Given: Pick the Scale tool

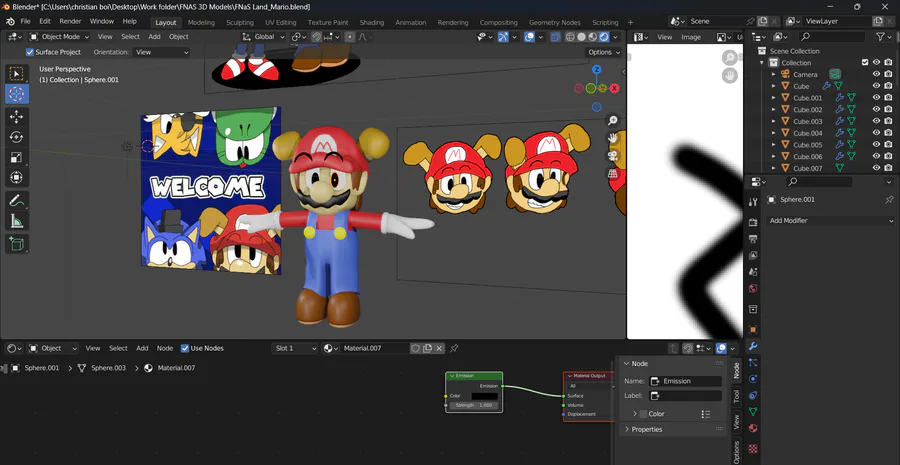Looking at the screenshot, I should (17, 157).
